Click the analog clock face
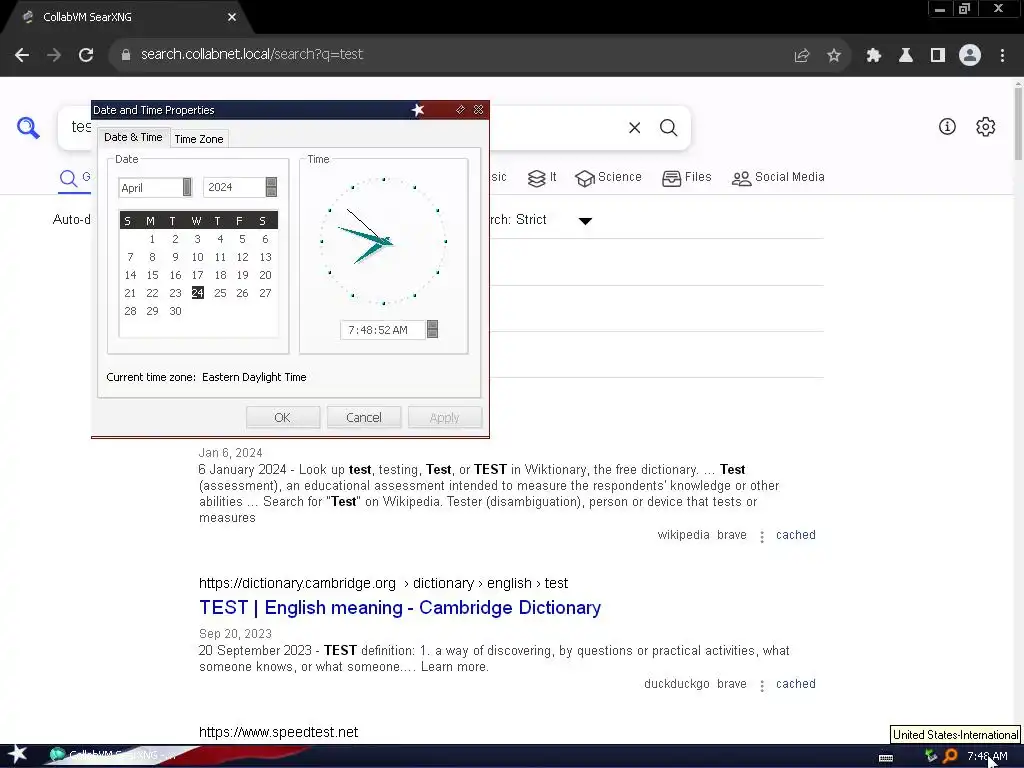This screenshot has height=768, width=1024. [383, 241]
